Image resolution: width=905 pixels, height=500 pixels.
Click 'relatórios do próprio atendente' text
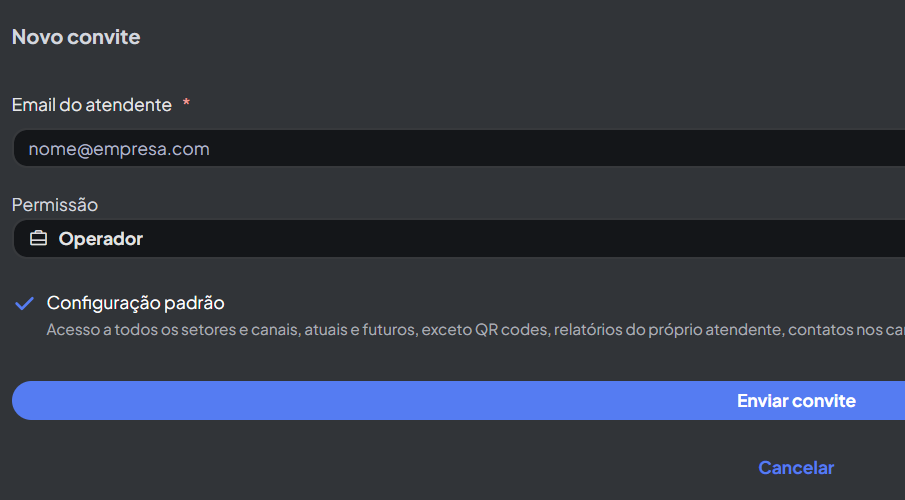pos(670,329)
